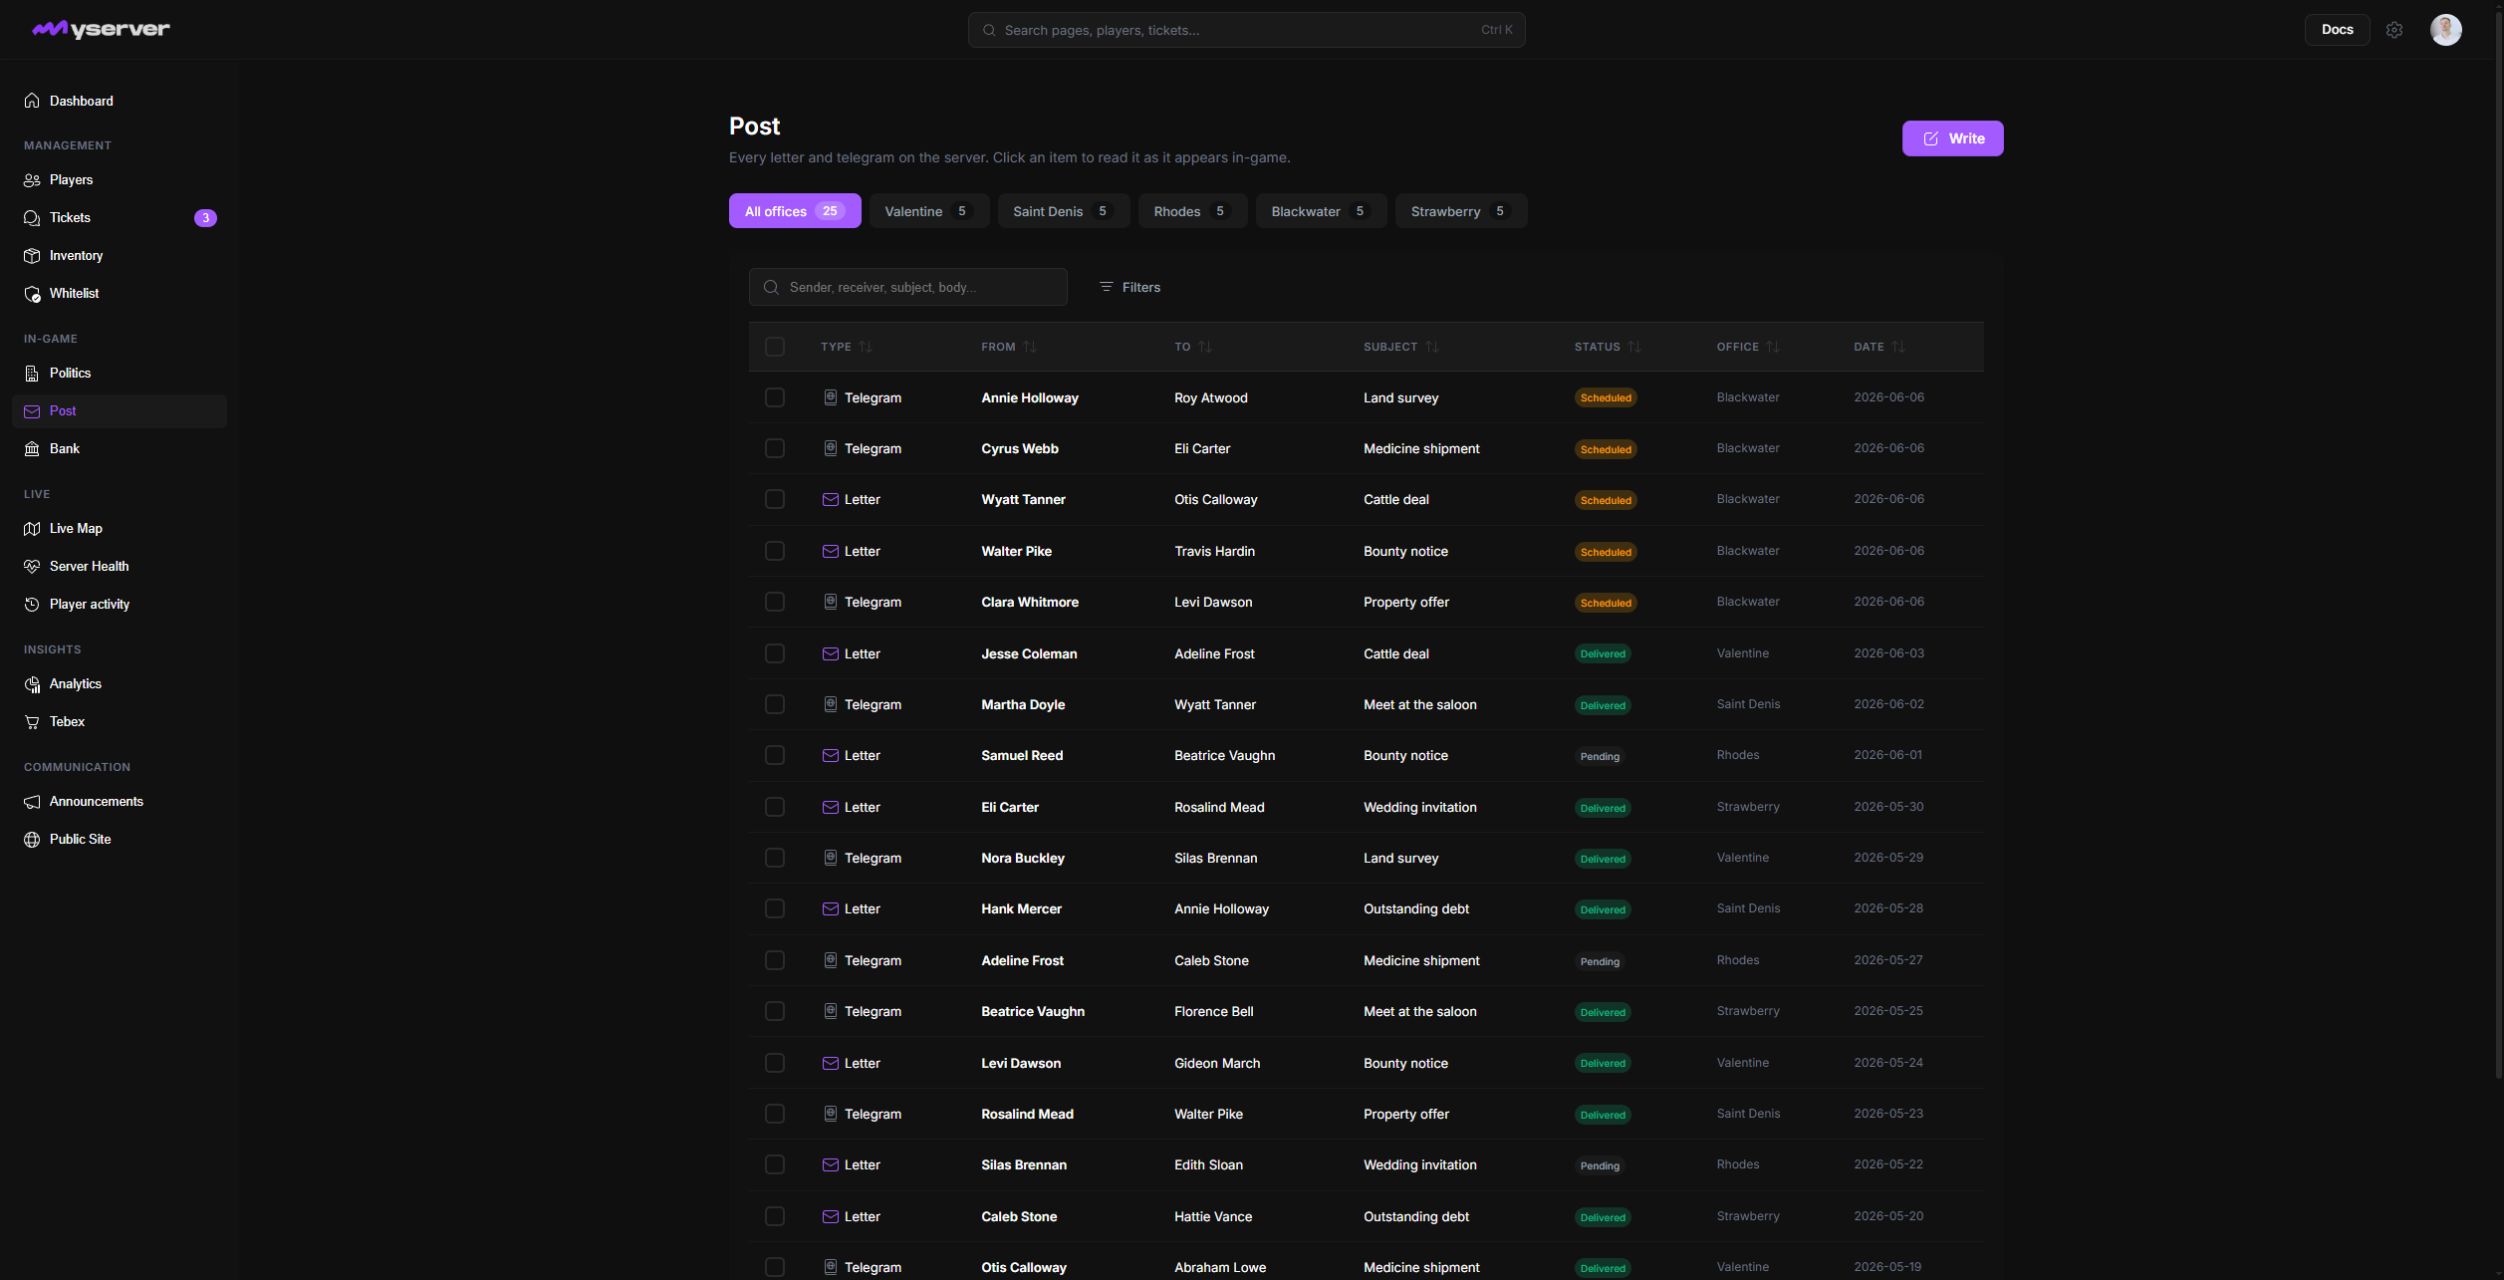Open settings gear in top bar
Image resolution: width=2504 pixels, height=1280 pixels.
(2394, 30)
